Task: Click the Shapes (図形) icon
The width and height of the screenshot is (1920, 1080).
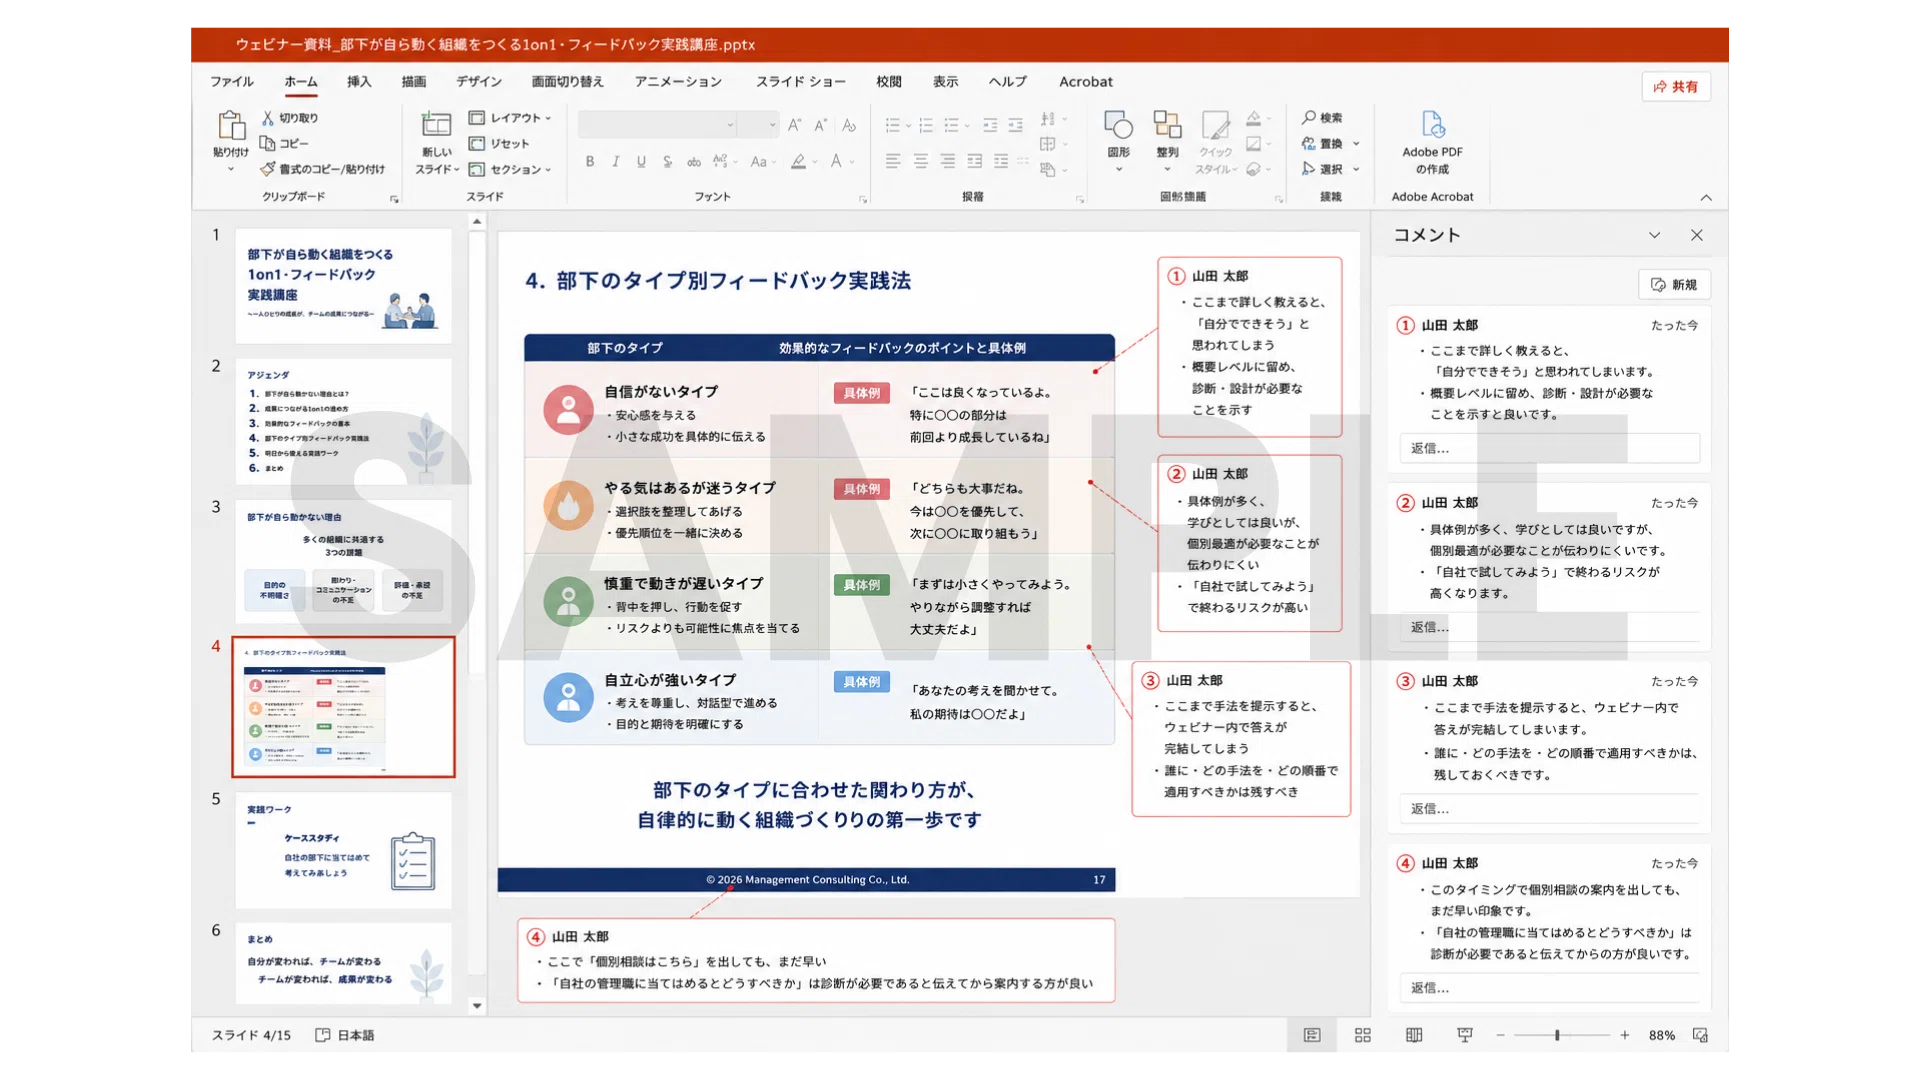Action: click(x=1118, y=125)
